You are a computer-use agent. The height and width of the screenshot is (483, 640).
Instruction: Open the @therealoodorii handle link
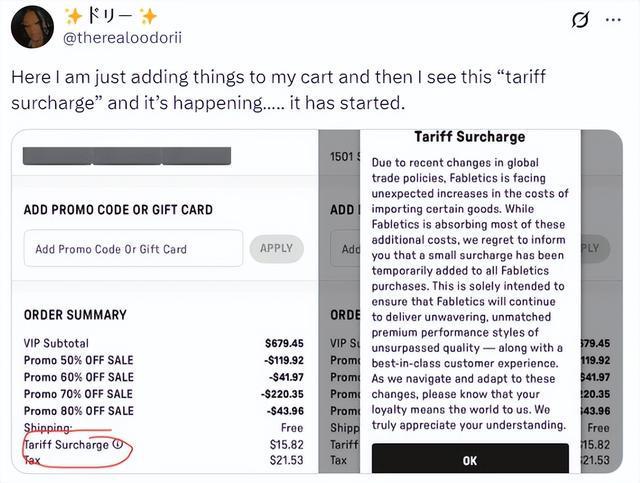(123, 37)
